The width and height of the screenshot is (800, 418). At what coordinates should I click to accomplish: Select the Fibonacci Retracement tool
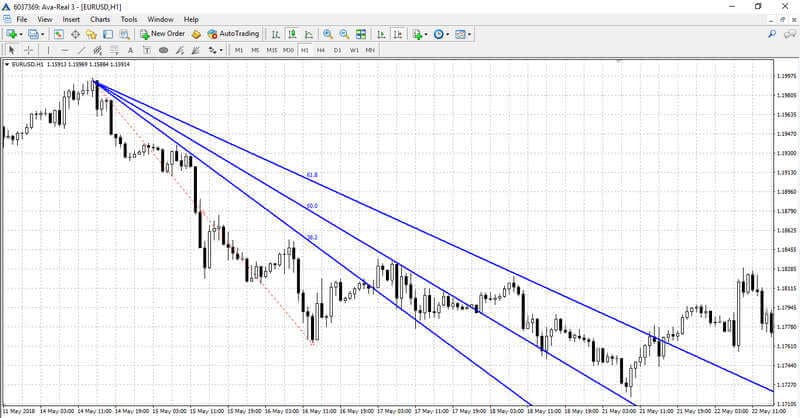point(114,50)
